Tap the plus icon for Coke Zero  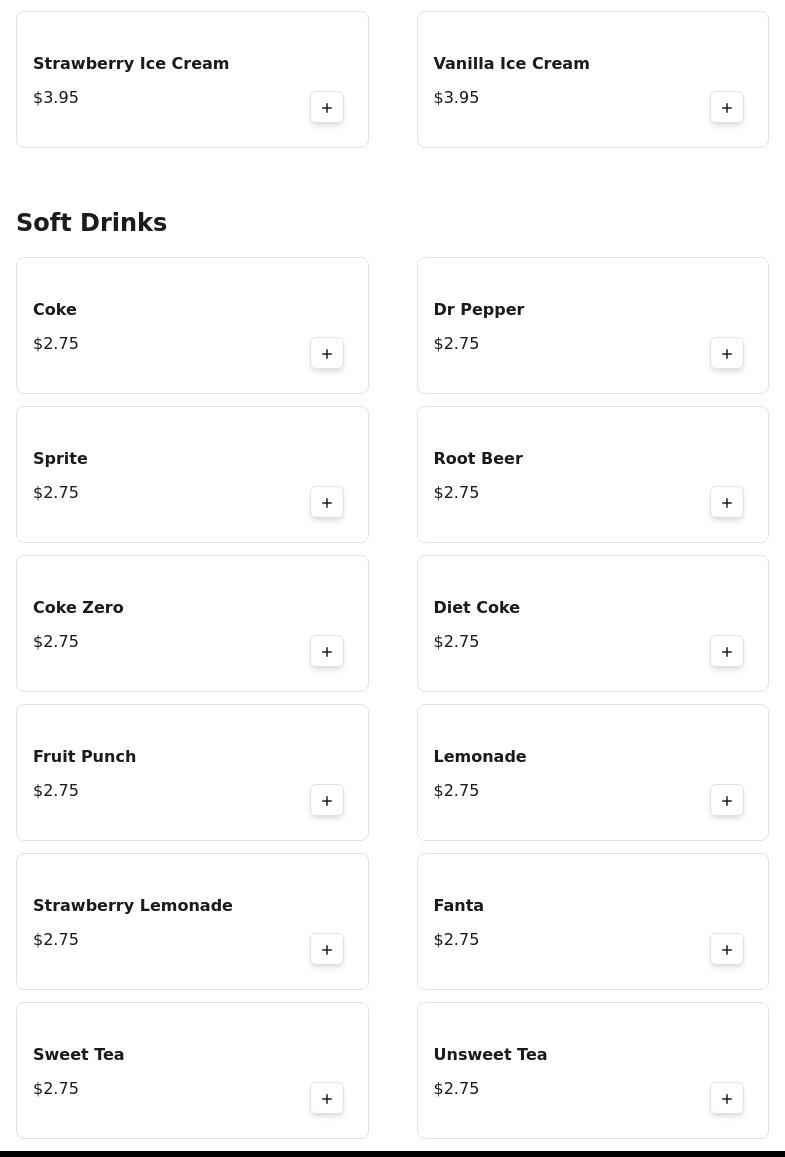(x=327, y=652)
